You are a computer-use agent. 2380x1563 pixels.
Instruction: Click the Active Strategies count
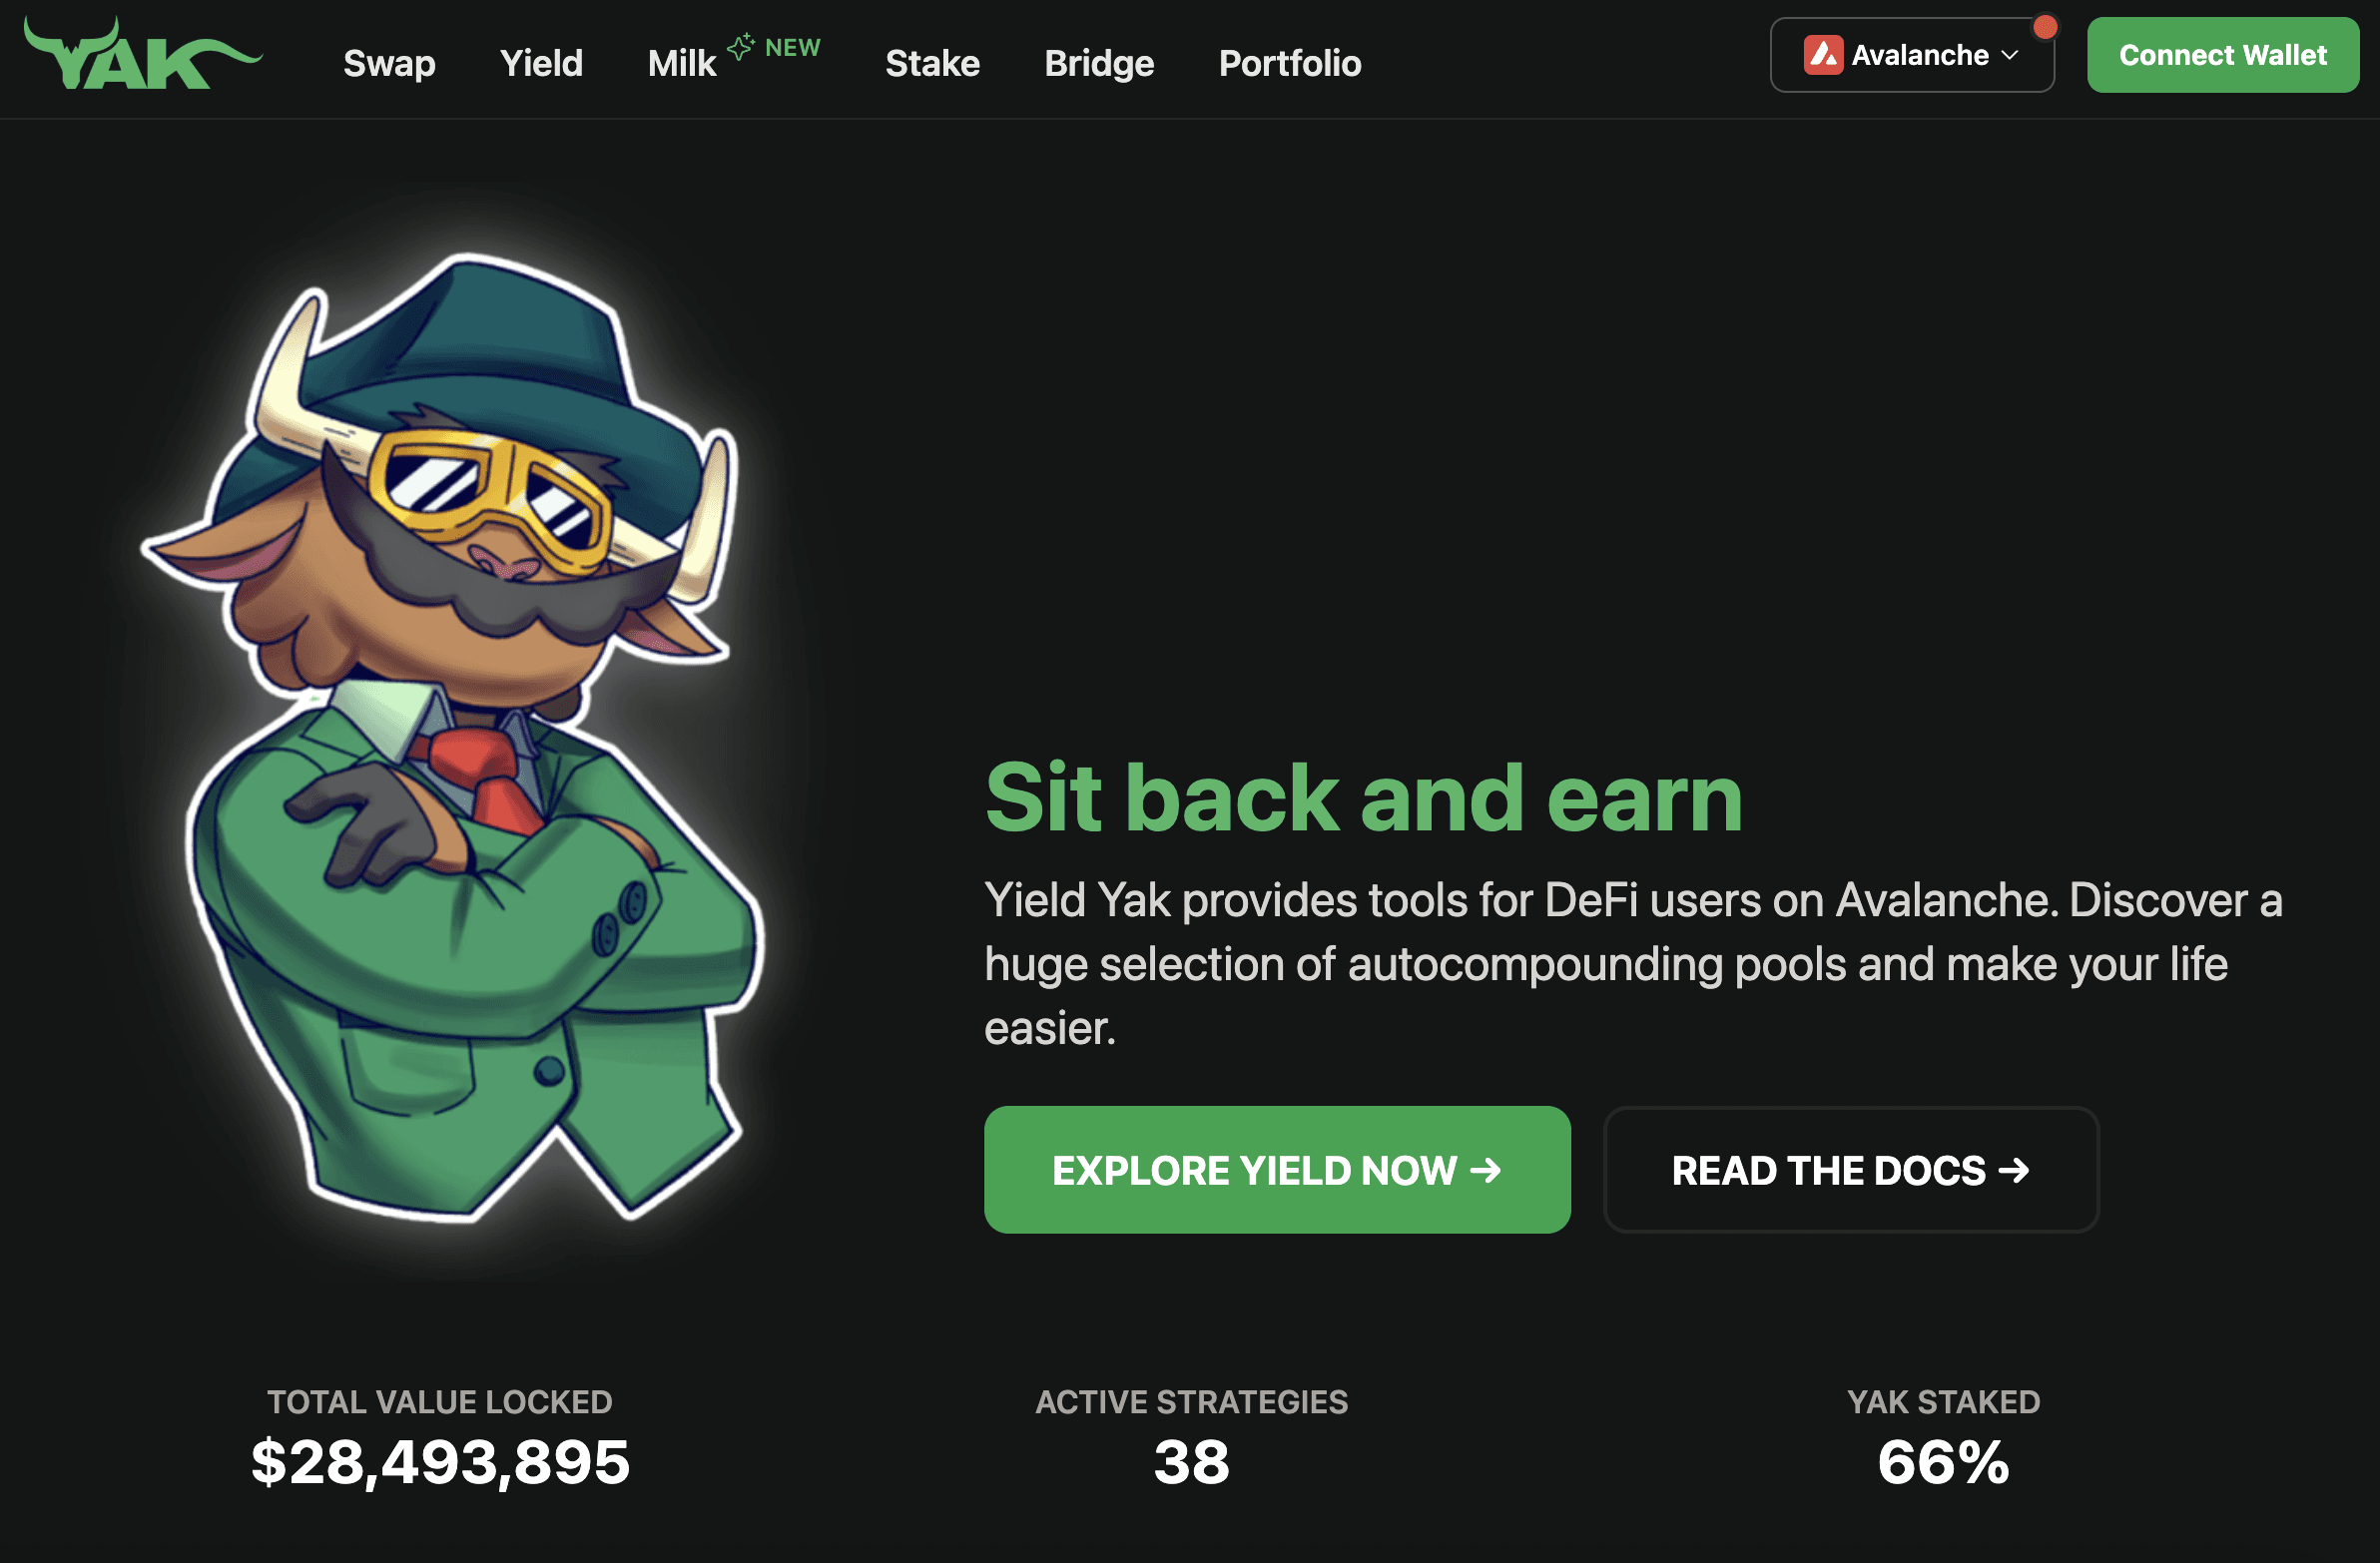pos(1191,1461)
